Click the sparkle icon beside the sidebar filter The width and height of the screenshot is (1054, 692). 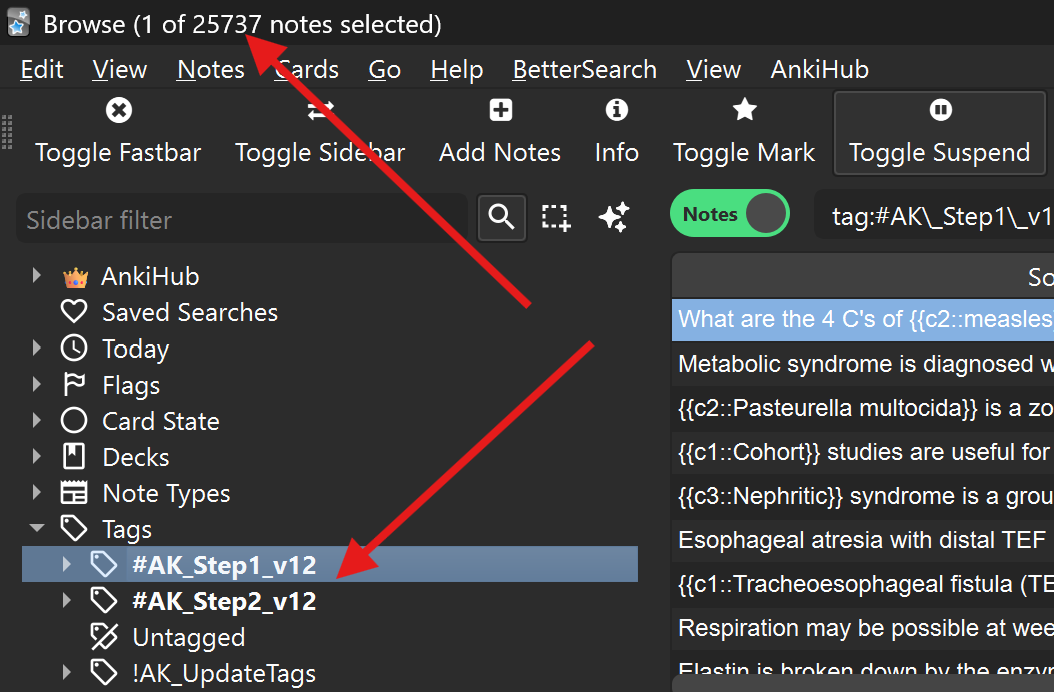click(613, 217)
